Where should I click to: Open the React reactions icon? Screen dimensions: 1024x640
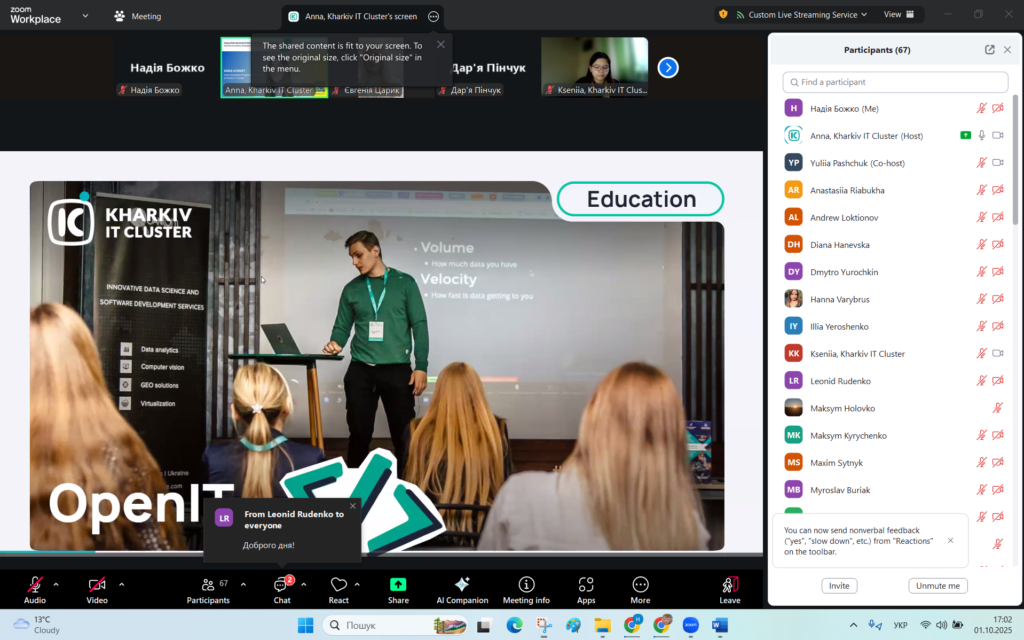(x=339, y=585)
